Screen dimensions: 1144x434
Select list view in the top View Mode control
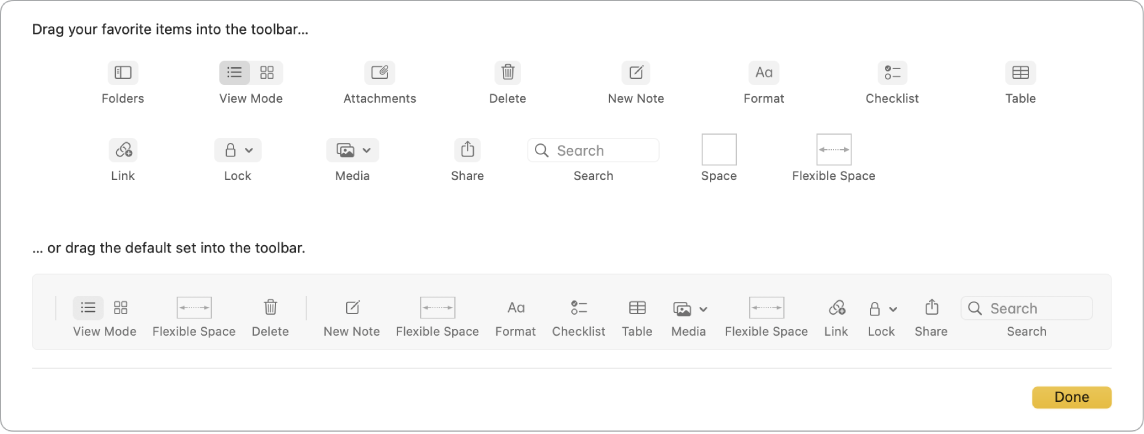click(235, 73)
